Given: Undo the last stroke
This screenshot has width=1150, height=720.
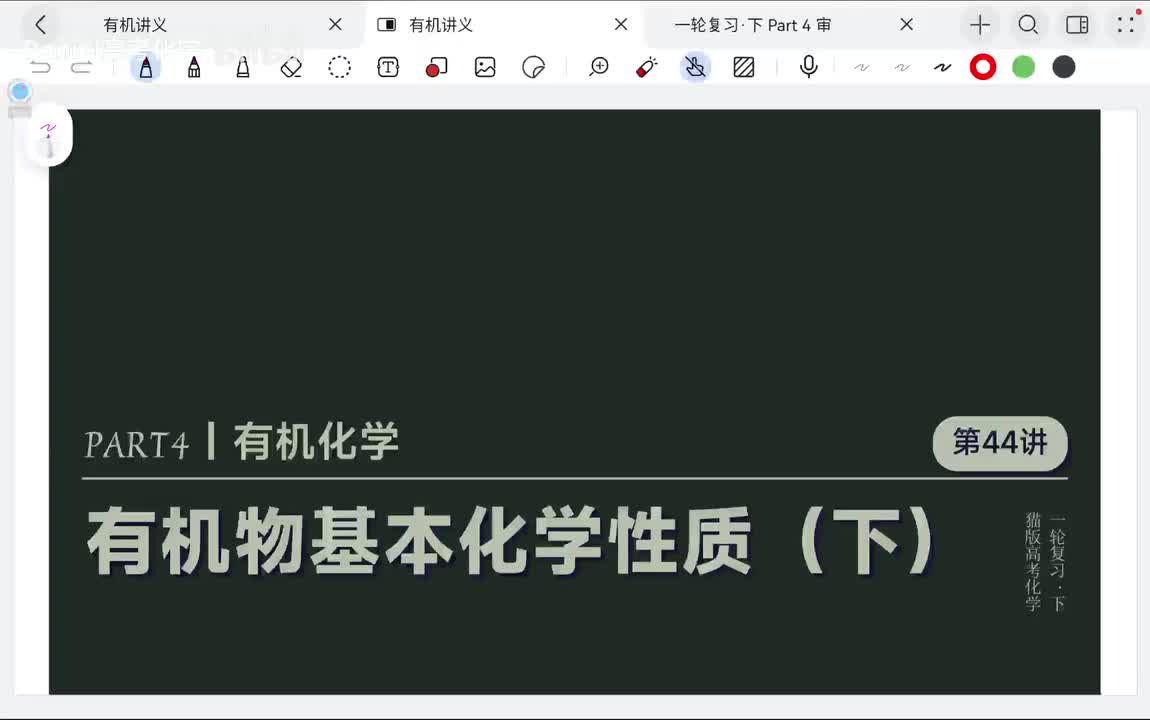Looking at the screenshot, I should 40,67.
